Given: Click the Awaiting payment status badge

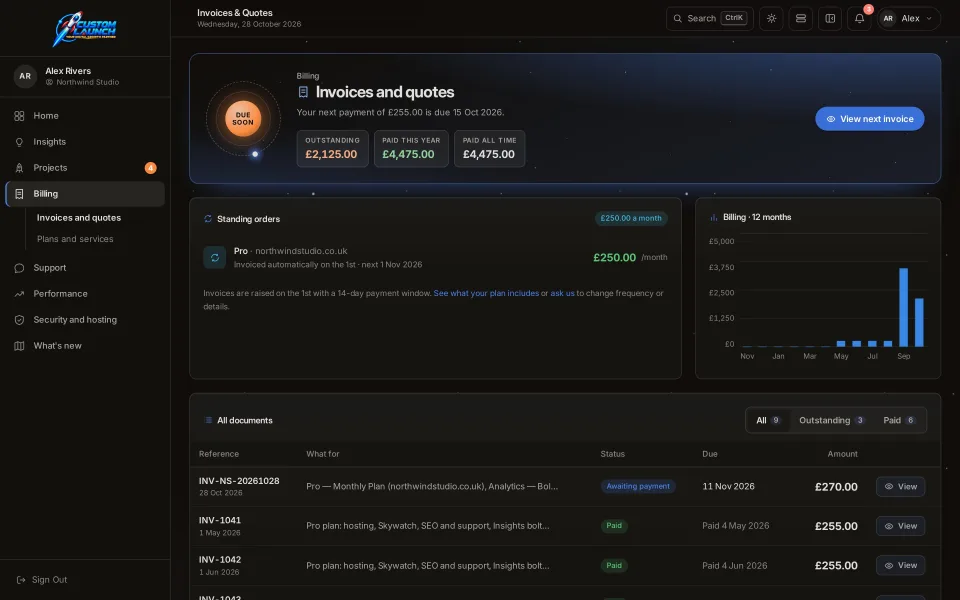Looking at the screenshot, I should click(x=638, y=486).
